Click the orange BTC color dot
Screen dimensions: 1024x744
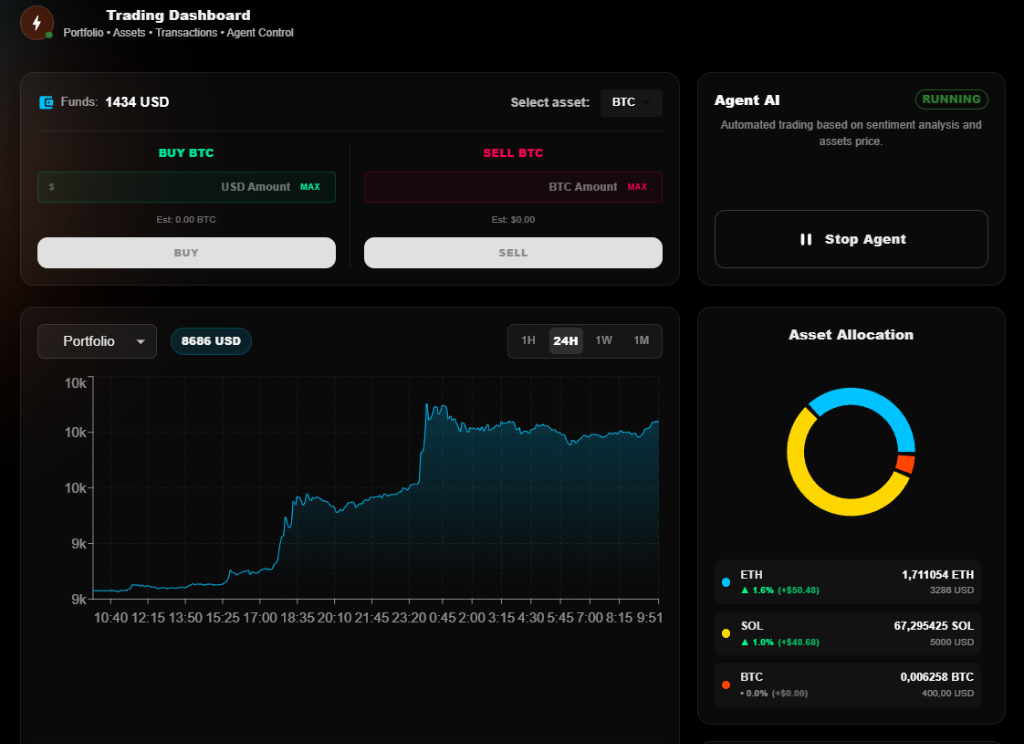pyautogui.click(x=726, y=685)
